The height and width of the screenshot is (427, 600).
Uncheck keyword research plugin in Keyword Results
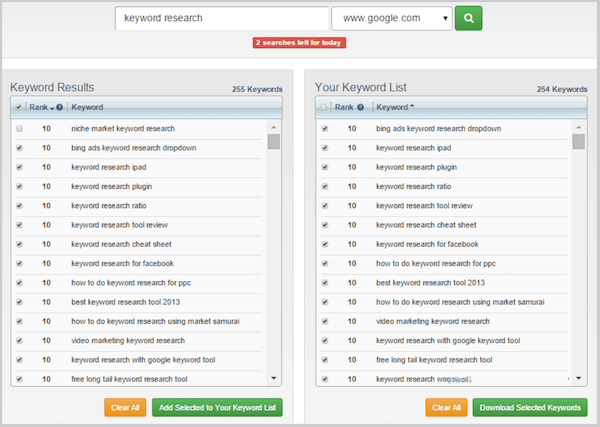click(x=20, y=187)
